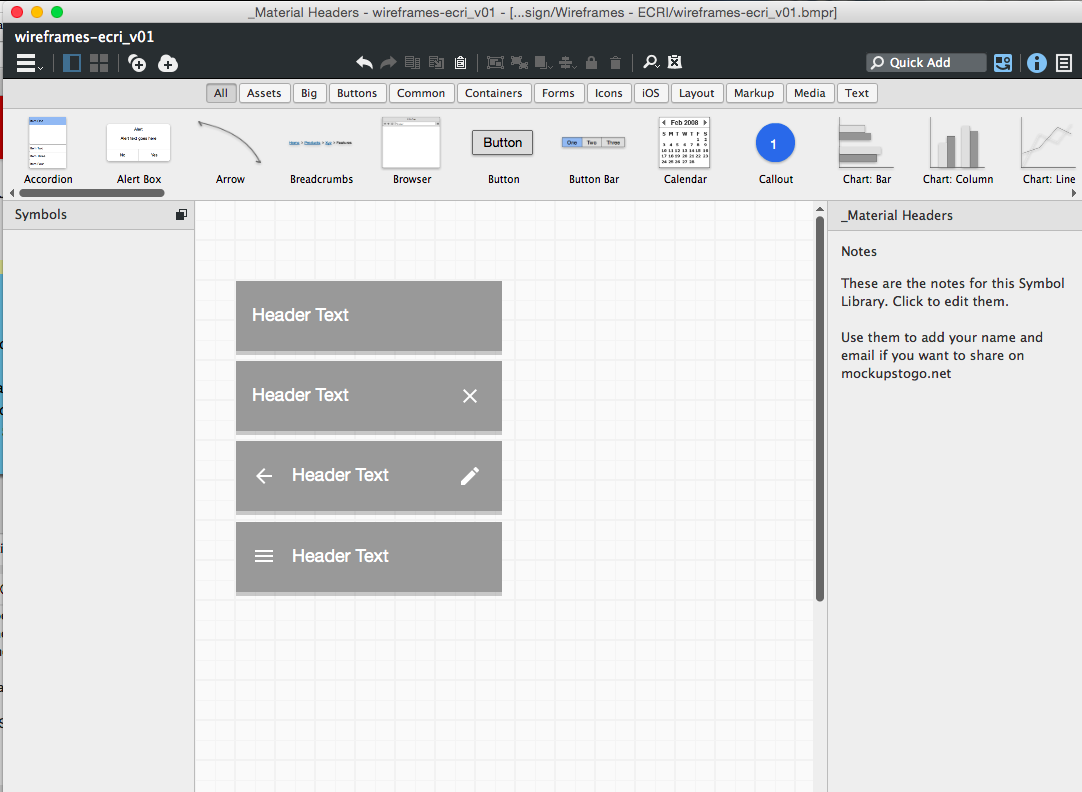Click the library horizontal scrollbar
Viewport: 1082px width, 792px height.
click(92, 193)
